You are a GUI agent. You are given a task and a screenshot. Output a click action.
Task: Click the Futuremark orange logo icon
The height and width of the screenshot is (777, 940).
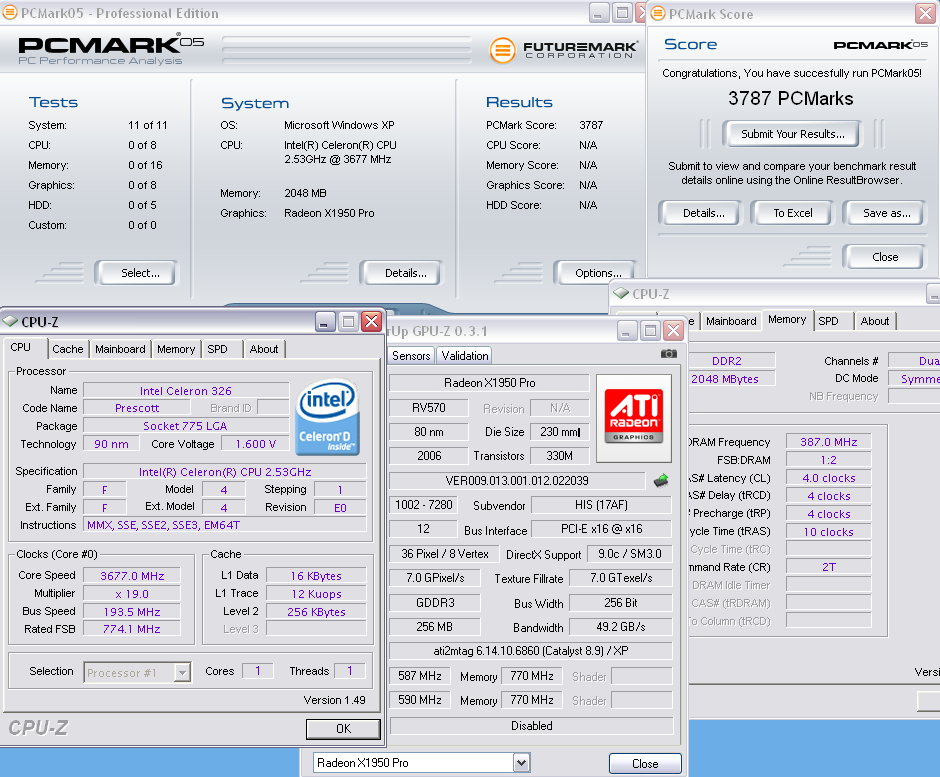pyautogui.click(x=502, y=50)
